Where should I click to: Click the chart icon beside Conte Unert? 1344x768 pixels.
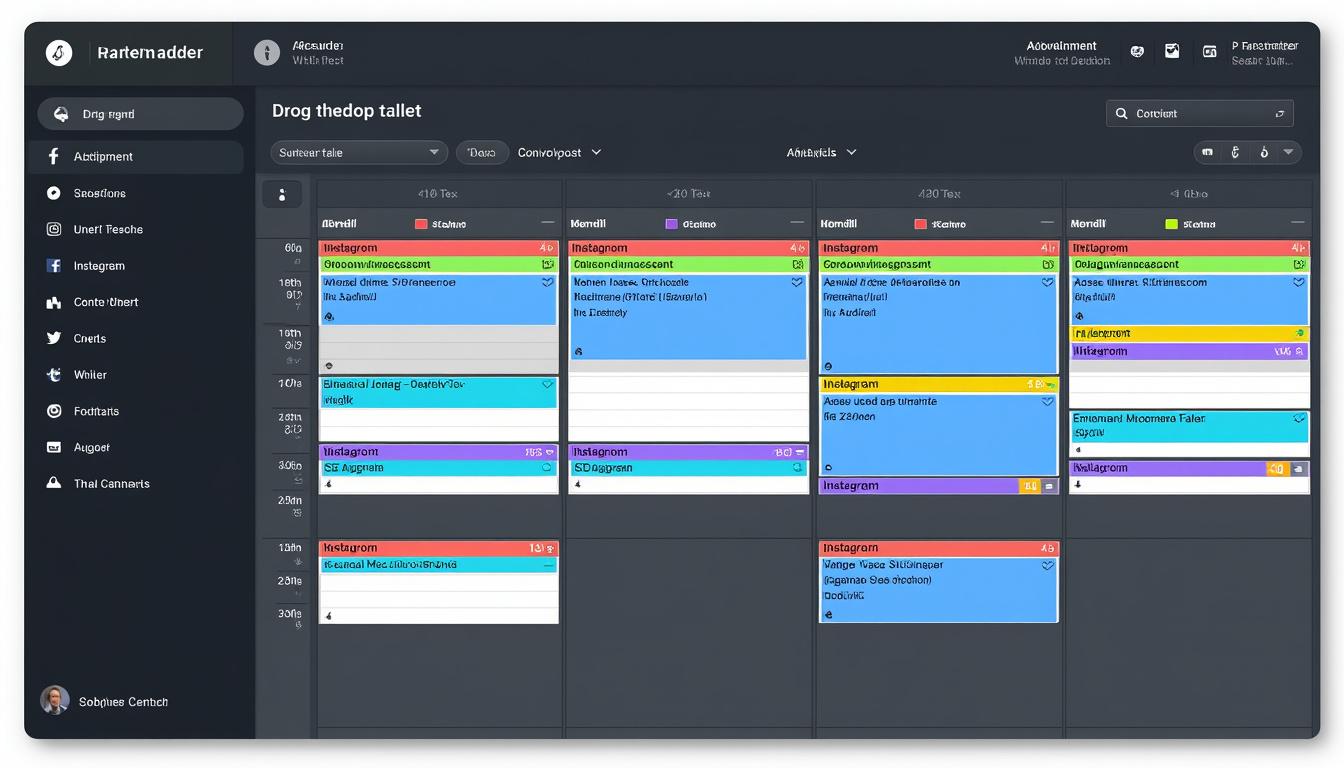(54, 302)
